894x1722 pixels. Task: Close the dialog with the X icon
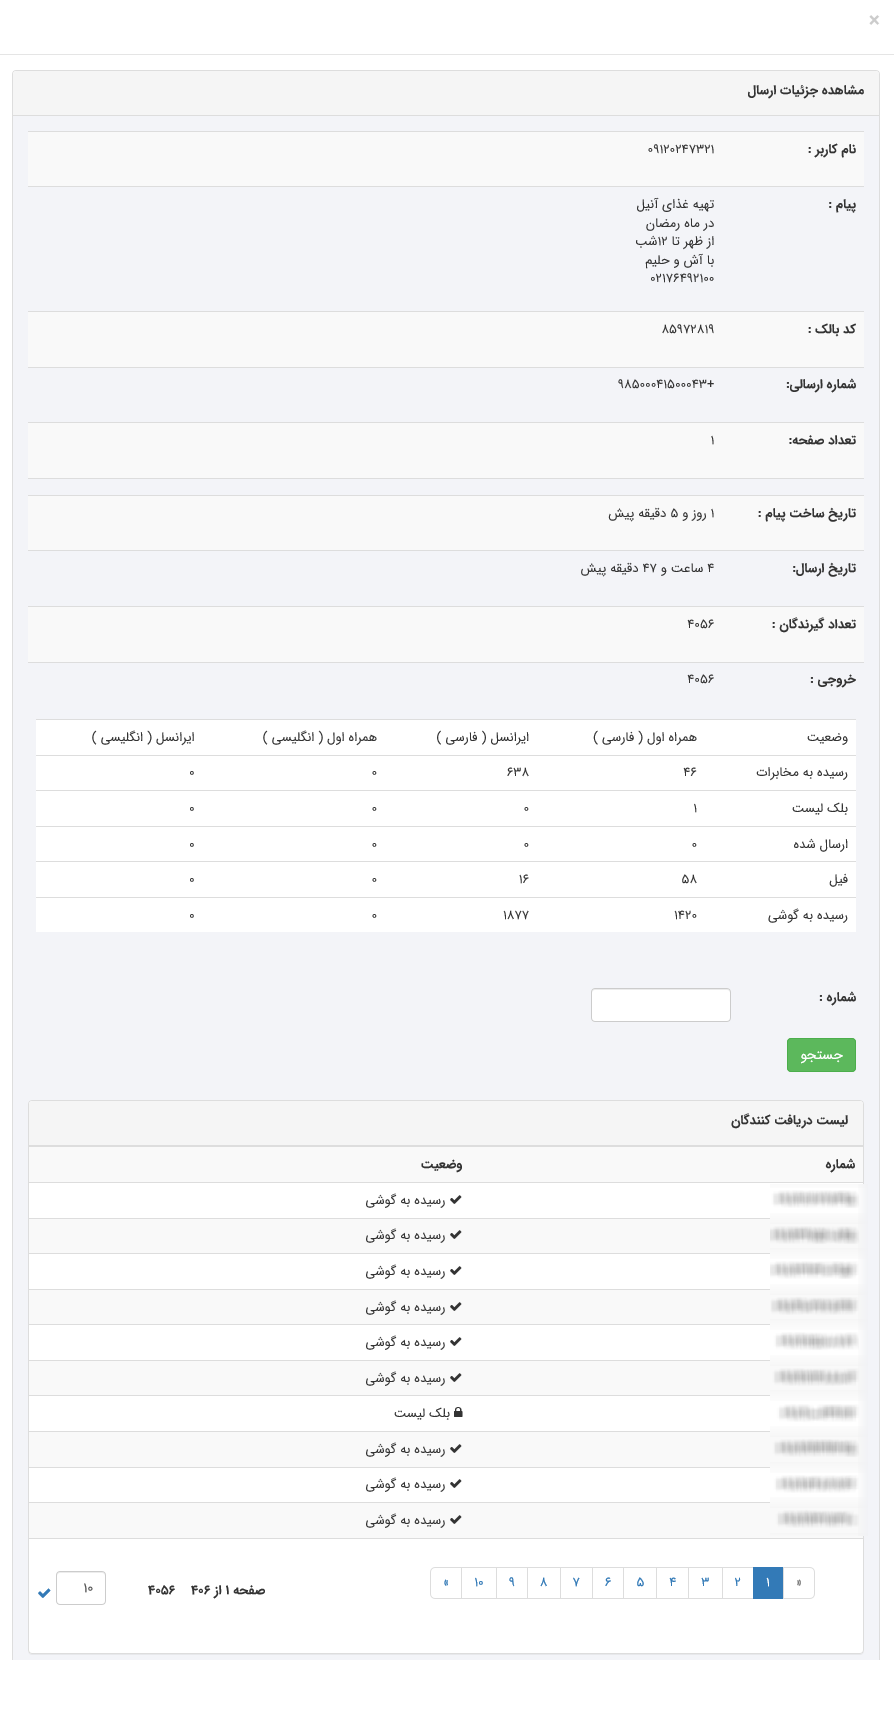point(874,20)
